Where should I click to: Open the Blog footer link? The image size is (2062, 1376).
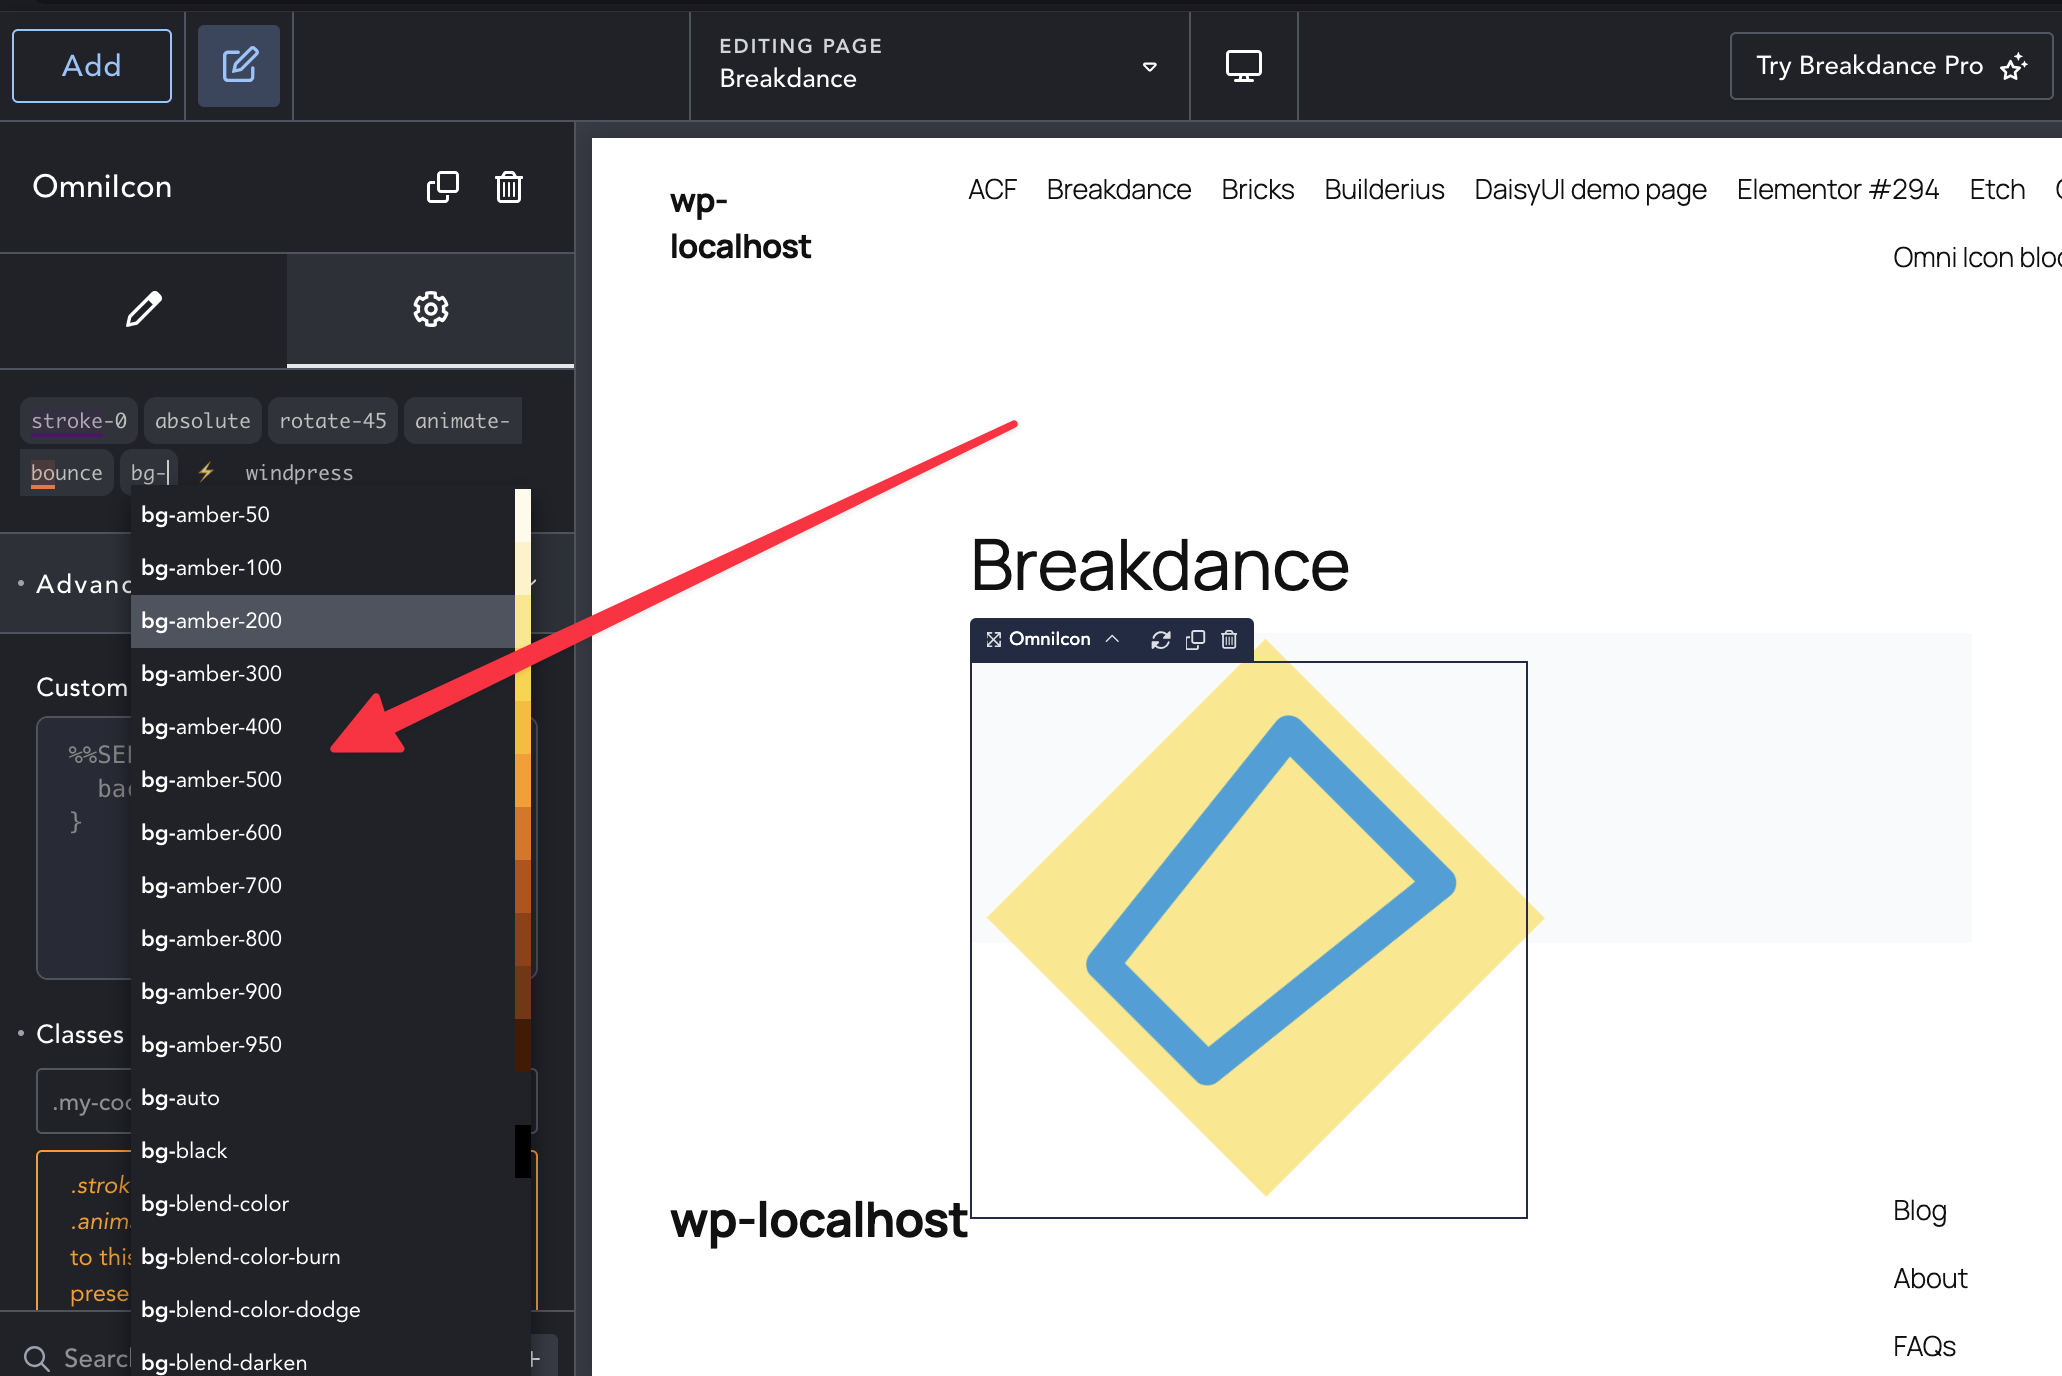tap(1920, 1211)
